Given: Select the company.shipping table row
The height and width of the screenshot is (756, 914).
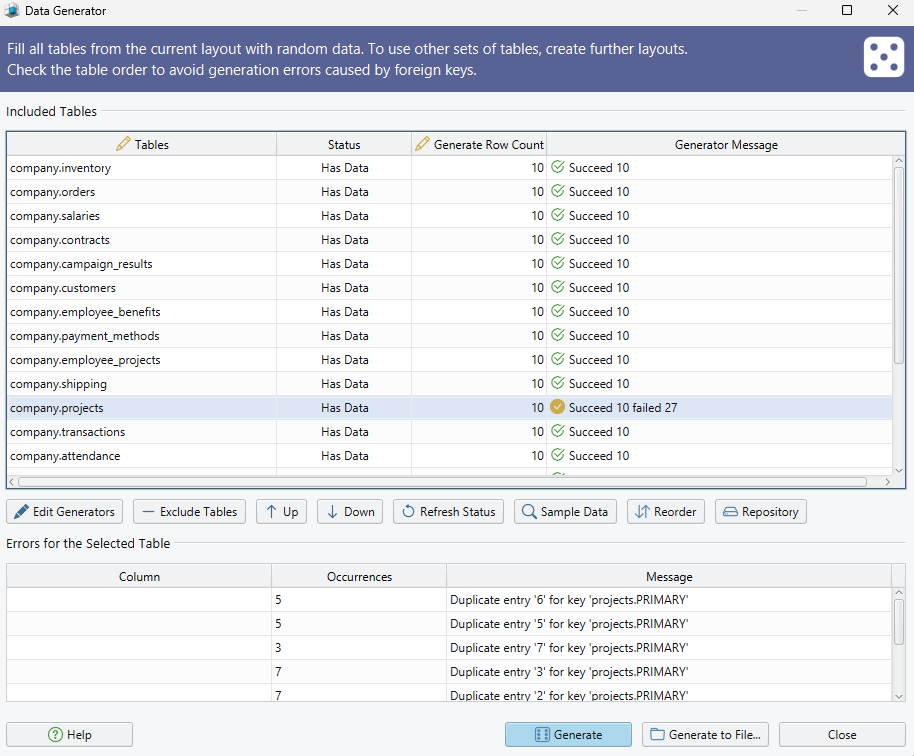Looking at the screenshot, I should tap(449, 384).
